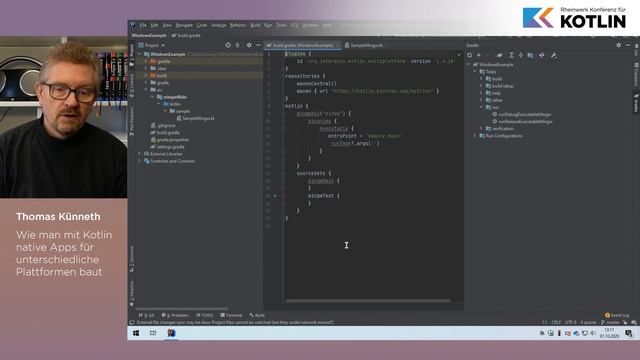
Task: Open the Project view dropdown
Action: pyautogui.click(x=151, y=45)
